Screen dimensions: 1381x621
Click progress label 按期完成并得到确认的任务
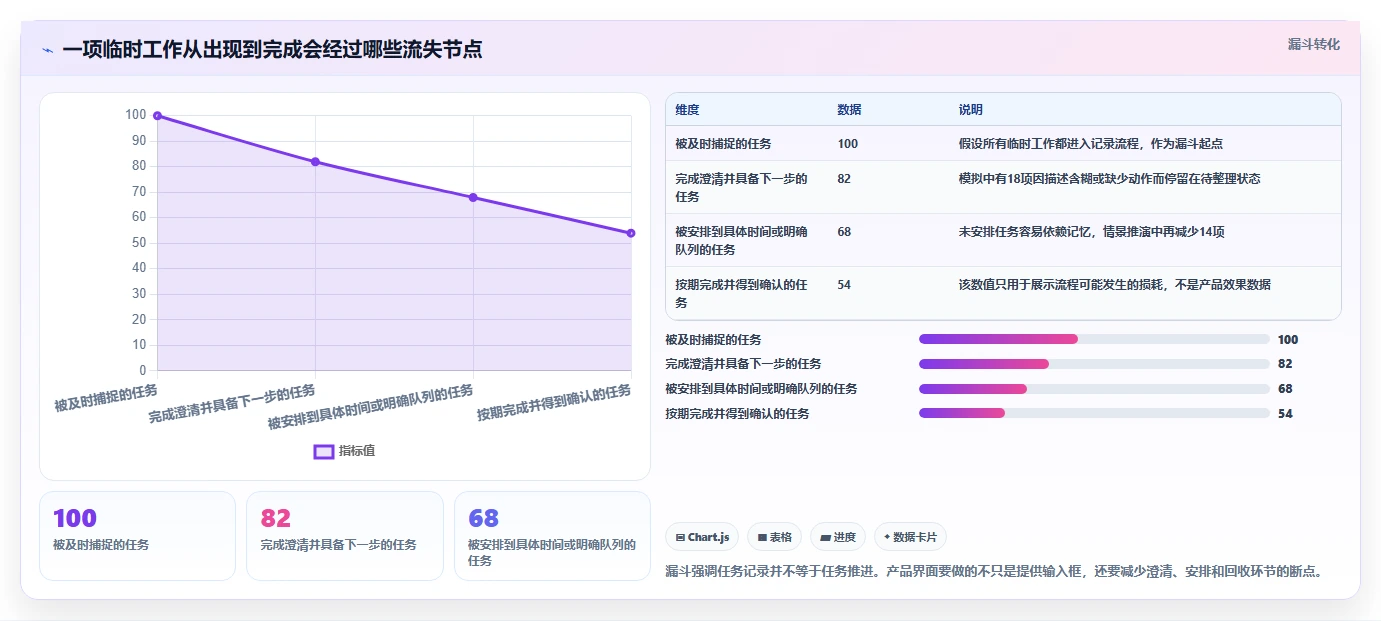(737, 414)
